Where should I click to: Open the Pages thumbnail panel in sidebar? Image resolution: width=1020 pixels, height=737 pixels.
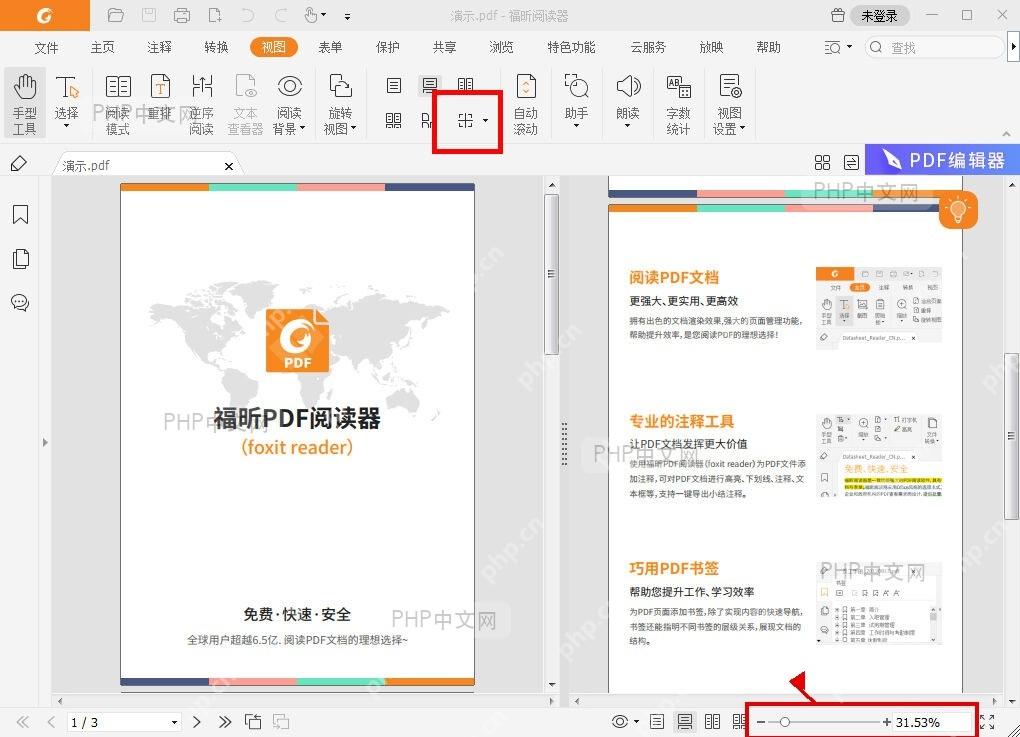click(20, 258)
